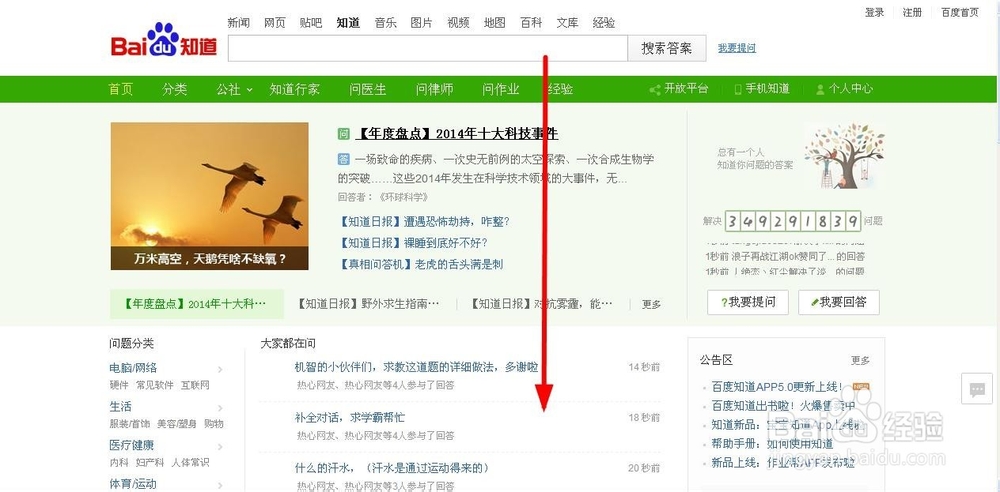
Task: Click the 开放平台 share icon
Action: click(x=655, y=89)
